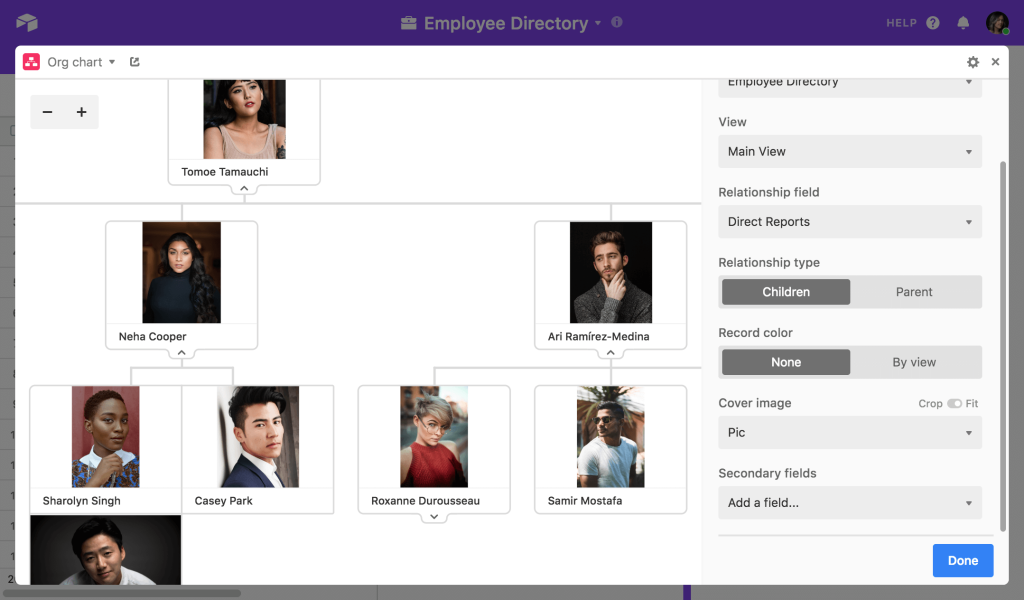This screenshot has width=1024, height=600.
Task: Open the HELP link
Action: pyautogui.click(x=901, y=23)
